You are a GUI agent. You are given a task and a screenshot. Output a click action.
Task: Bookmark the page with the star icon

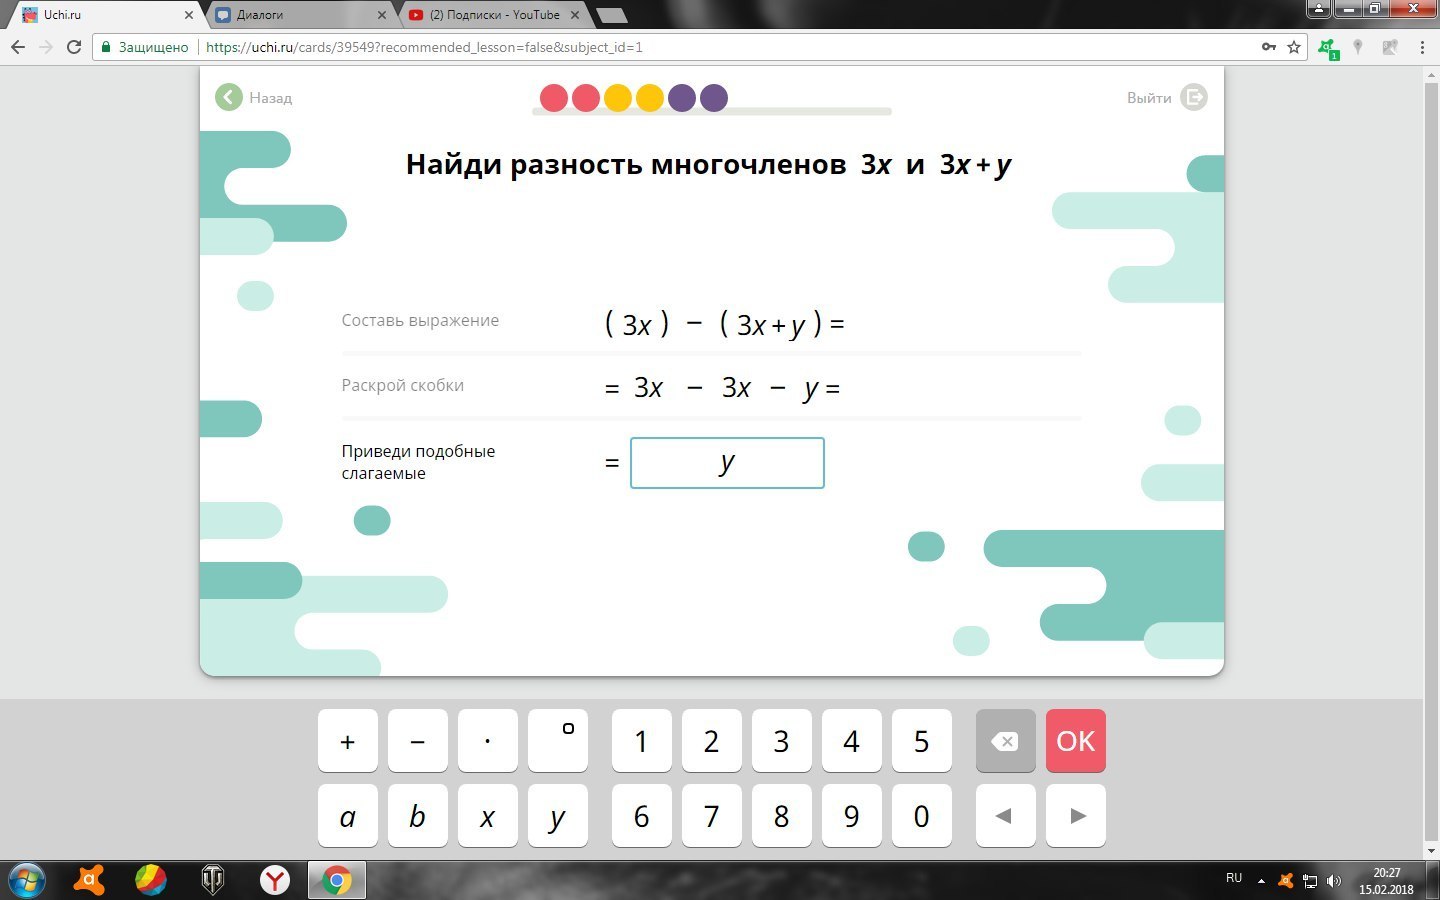[x=1294, y=47]
